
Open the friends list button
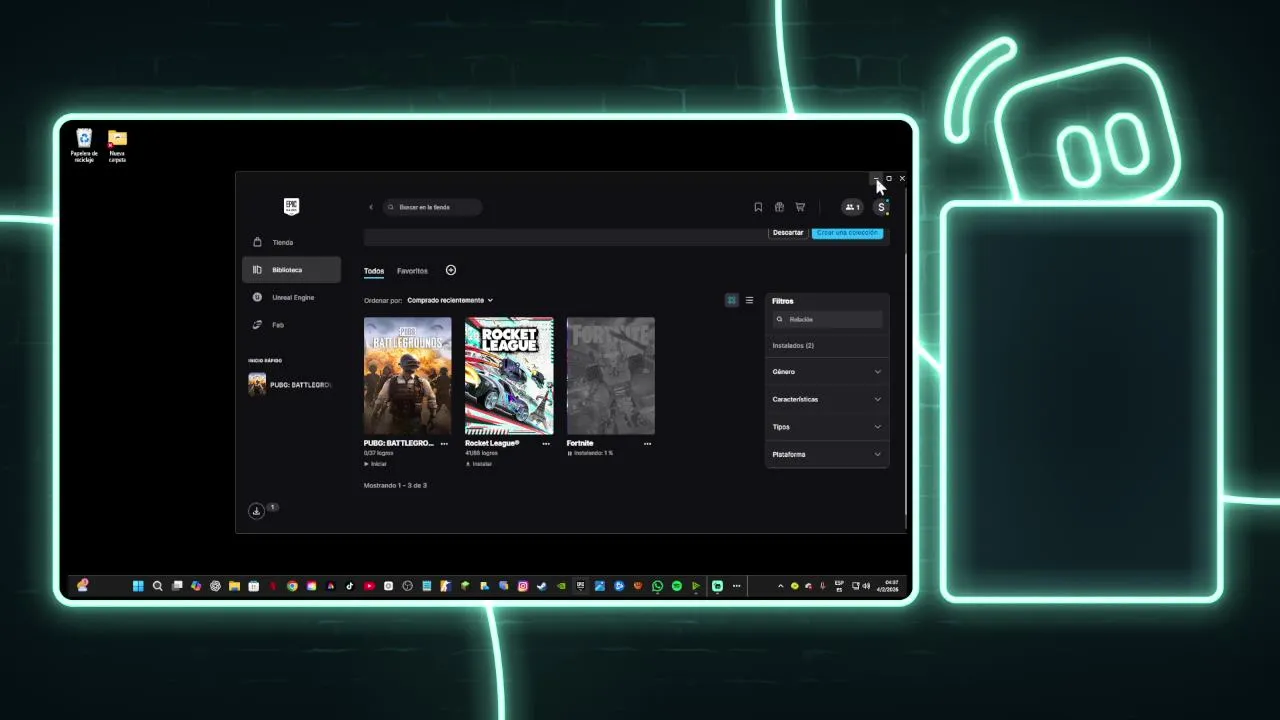click(852, 207)
